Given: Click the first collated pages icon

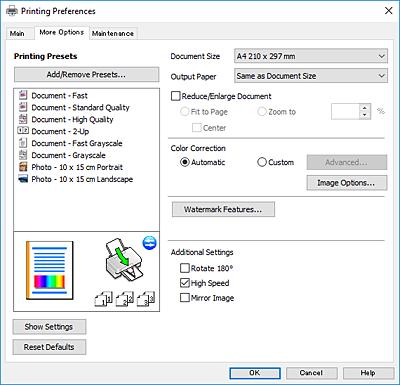Looking at the screenshot, I should [103, 298].
